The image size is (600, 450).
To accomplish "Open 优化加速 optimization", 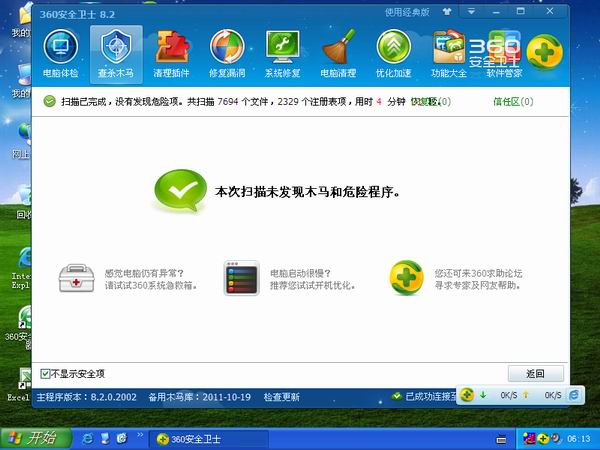I will 393,54.
